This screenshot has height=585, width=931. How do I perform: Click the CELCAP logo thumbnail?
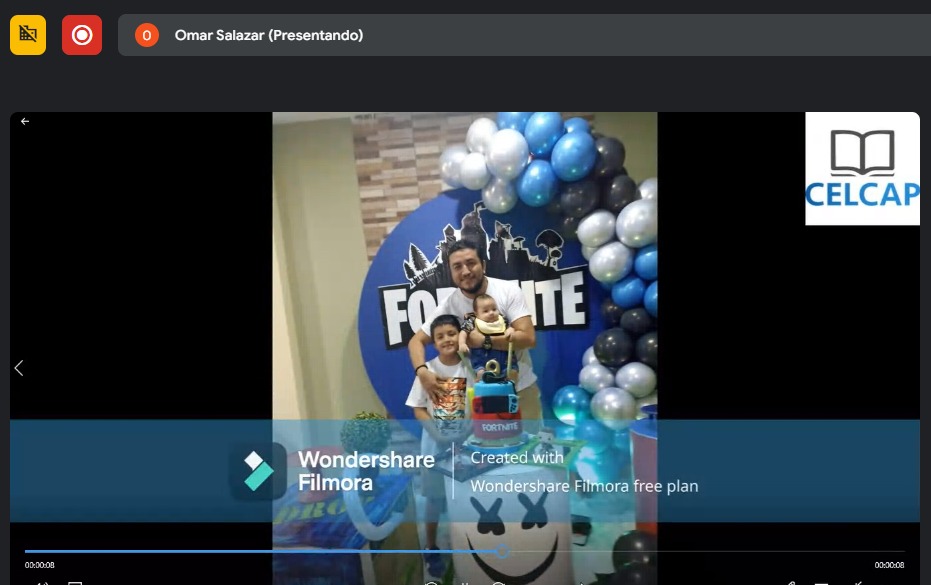tap(862, 169)
